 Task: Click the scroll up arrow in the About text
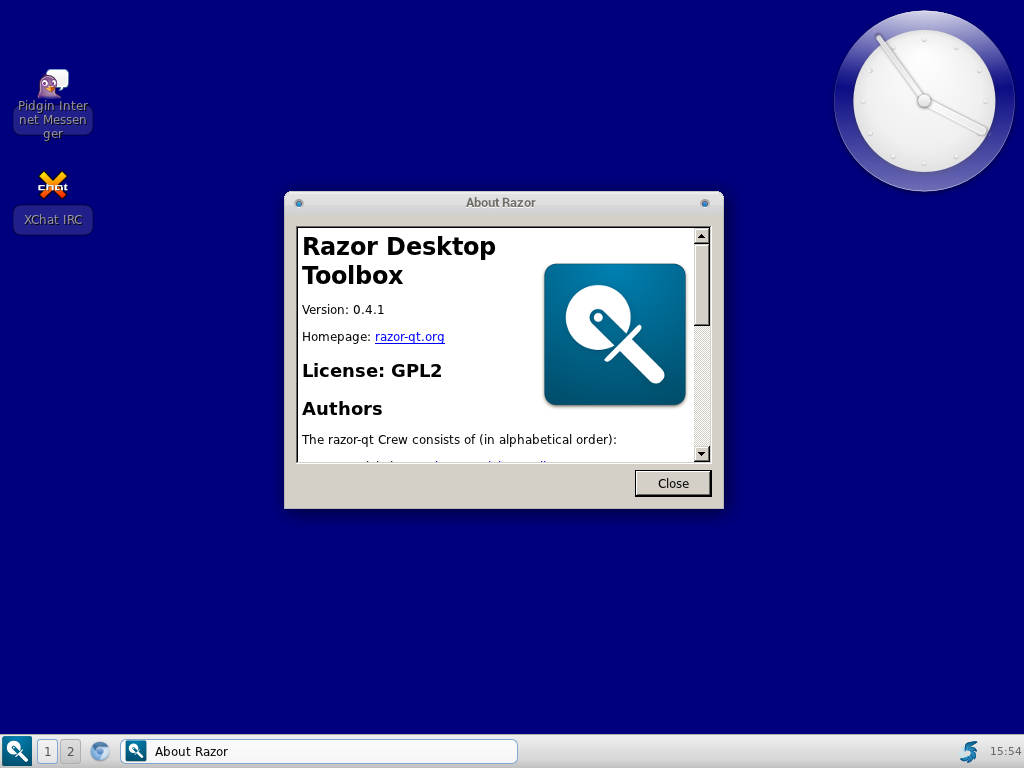coord(702,236)
